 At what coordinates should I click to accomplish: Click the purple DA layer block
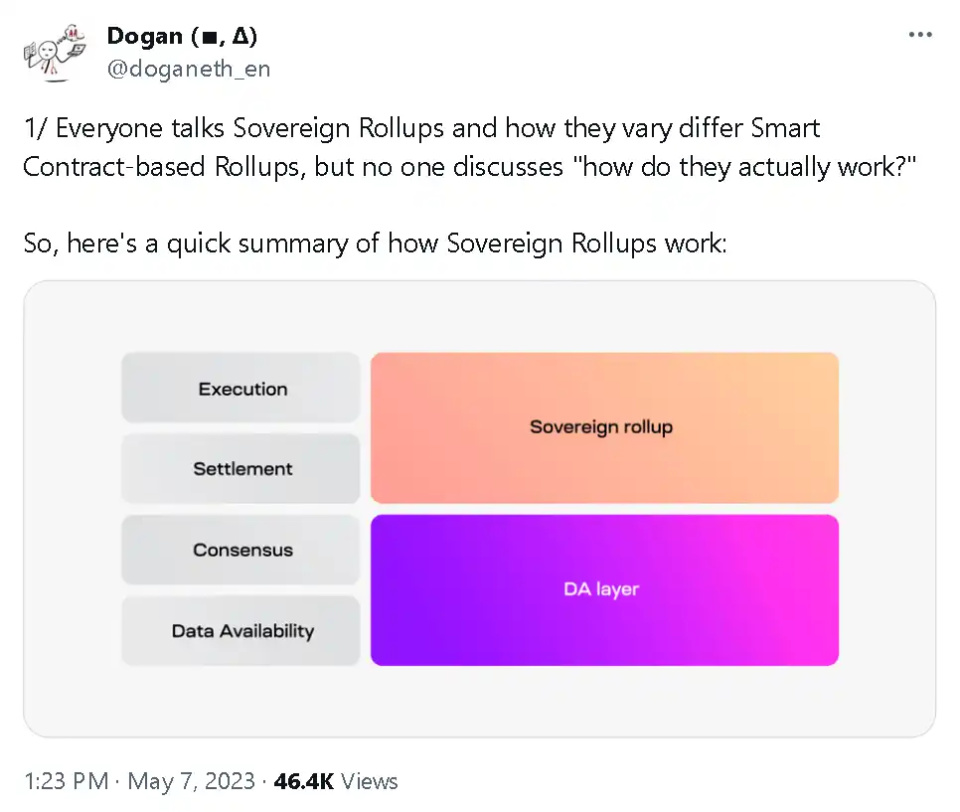[604, 590]
